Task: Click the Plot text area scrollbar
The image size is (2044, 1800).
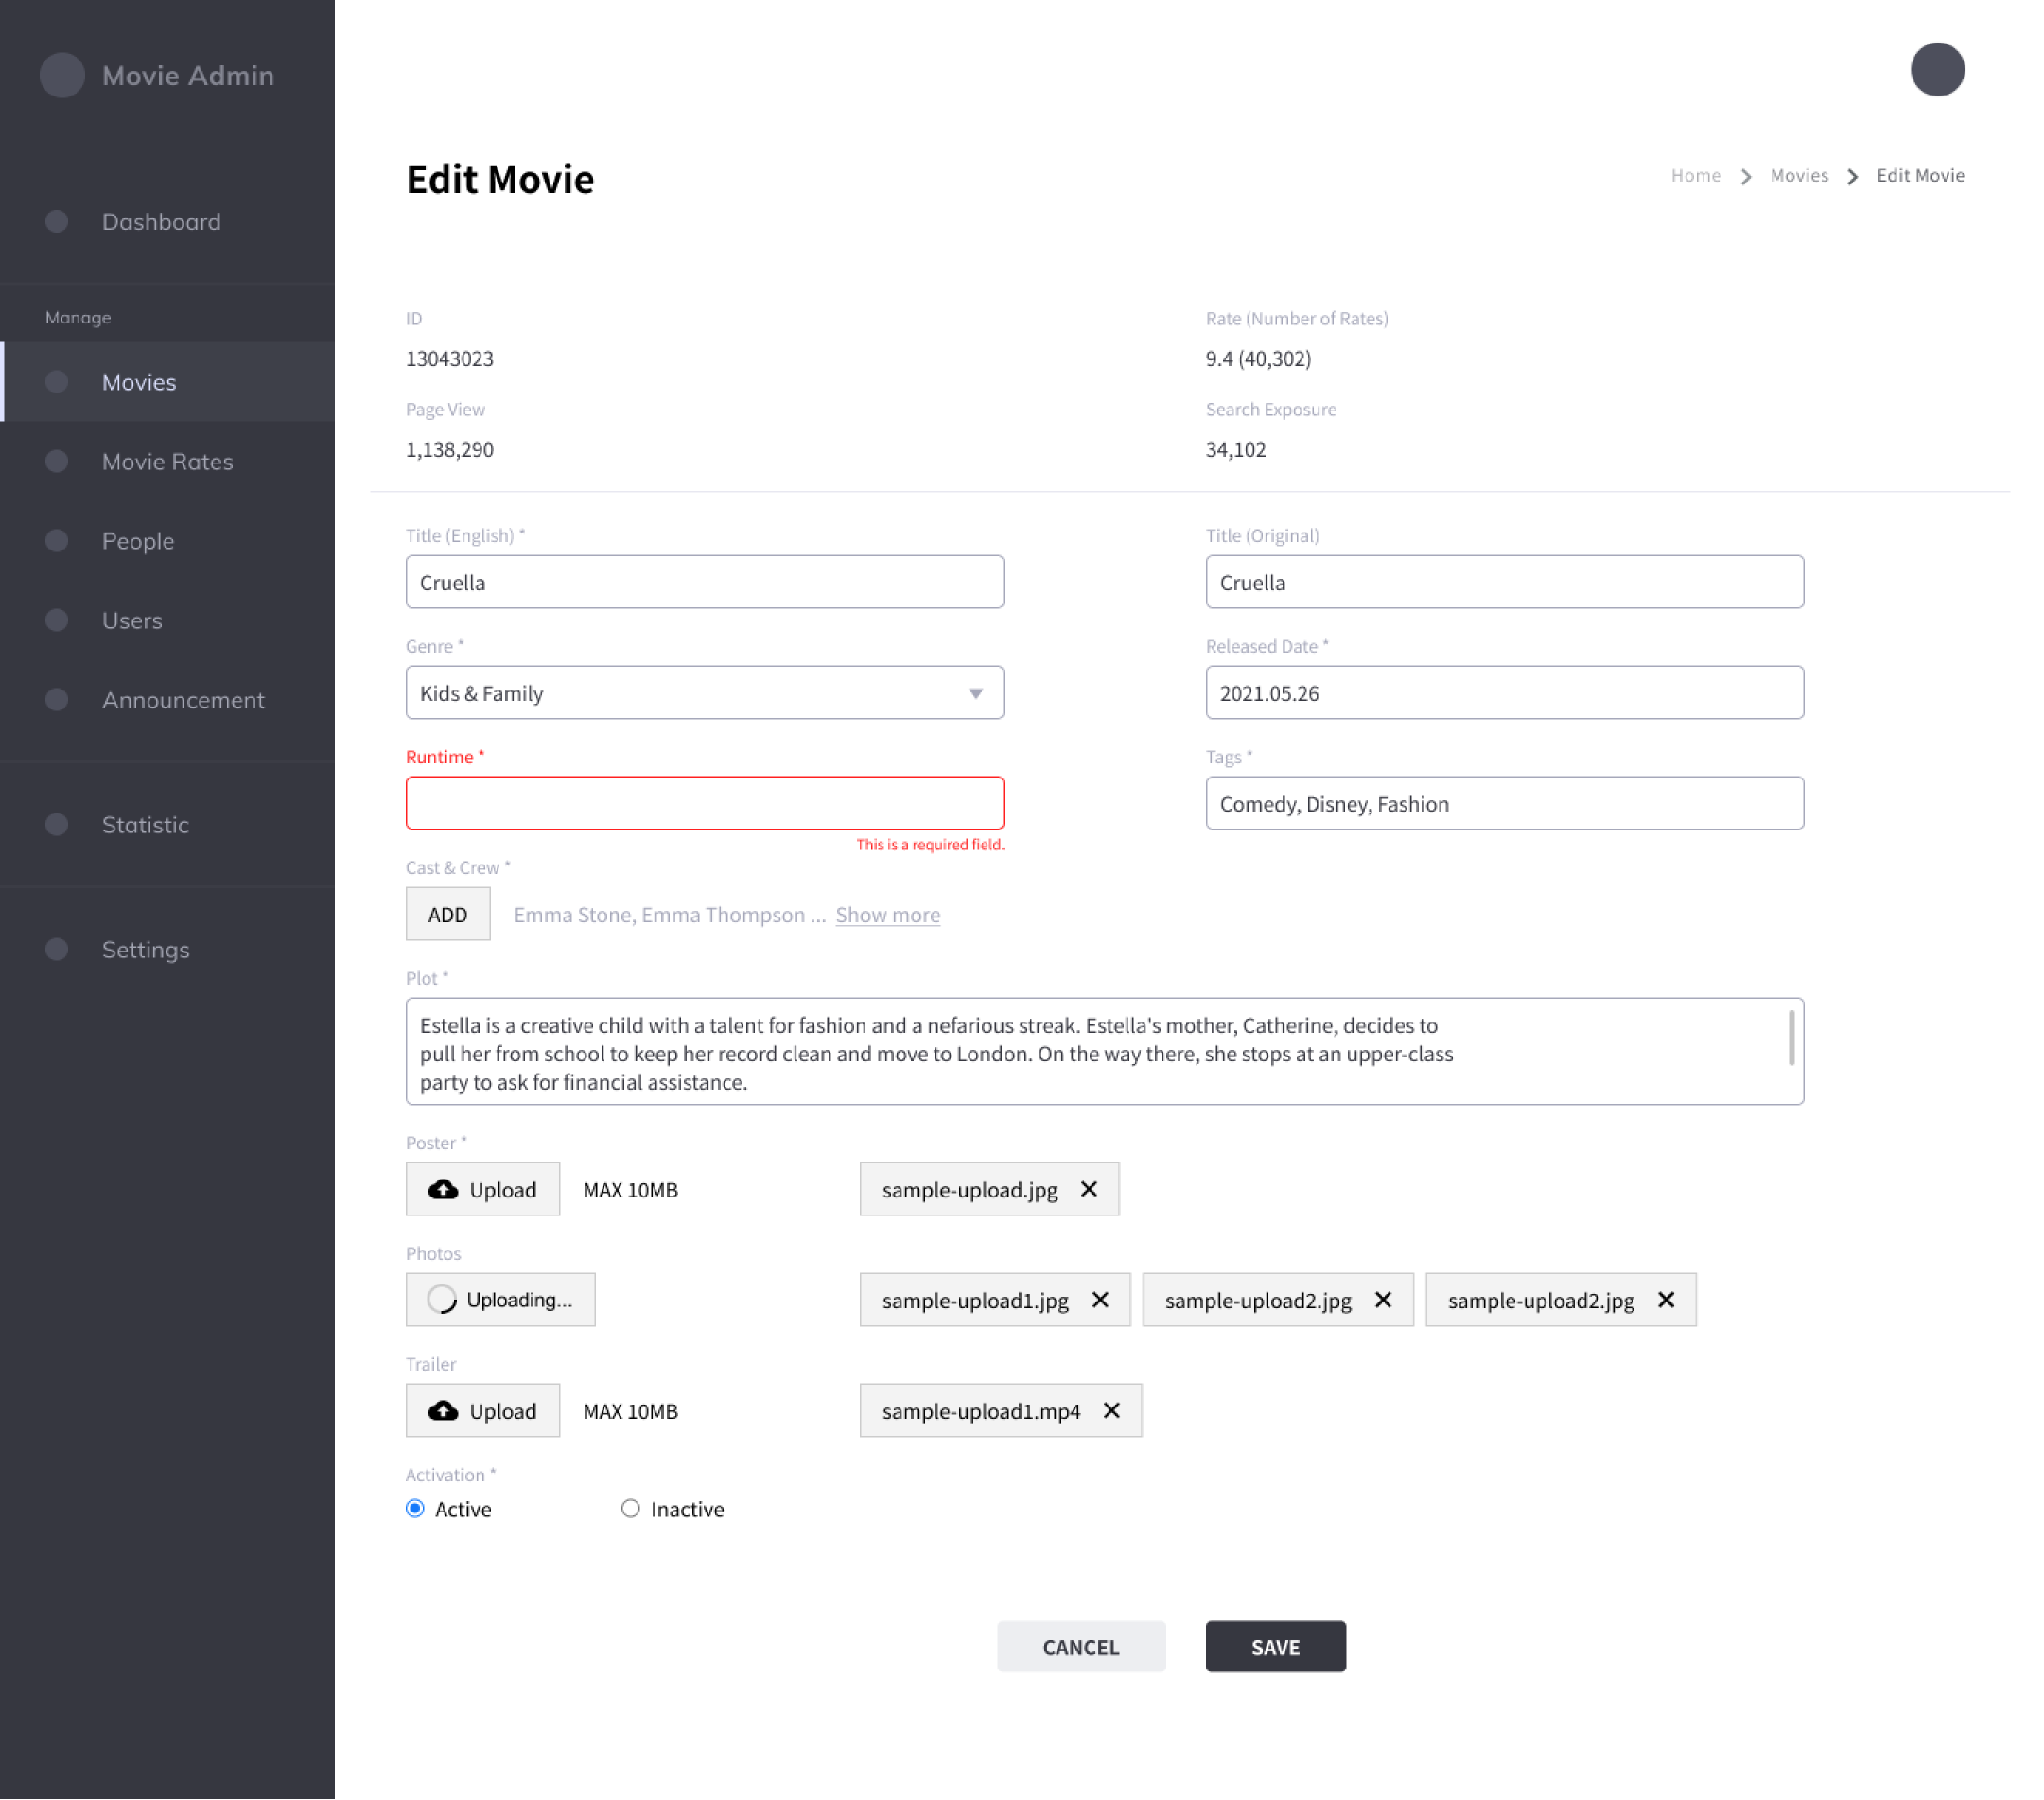Action: point(1791,1037)
